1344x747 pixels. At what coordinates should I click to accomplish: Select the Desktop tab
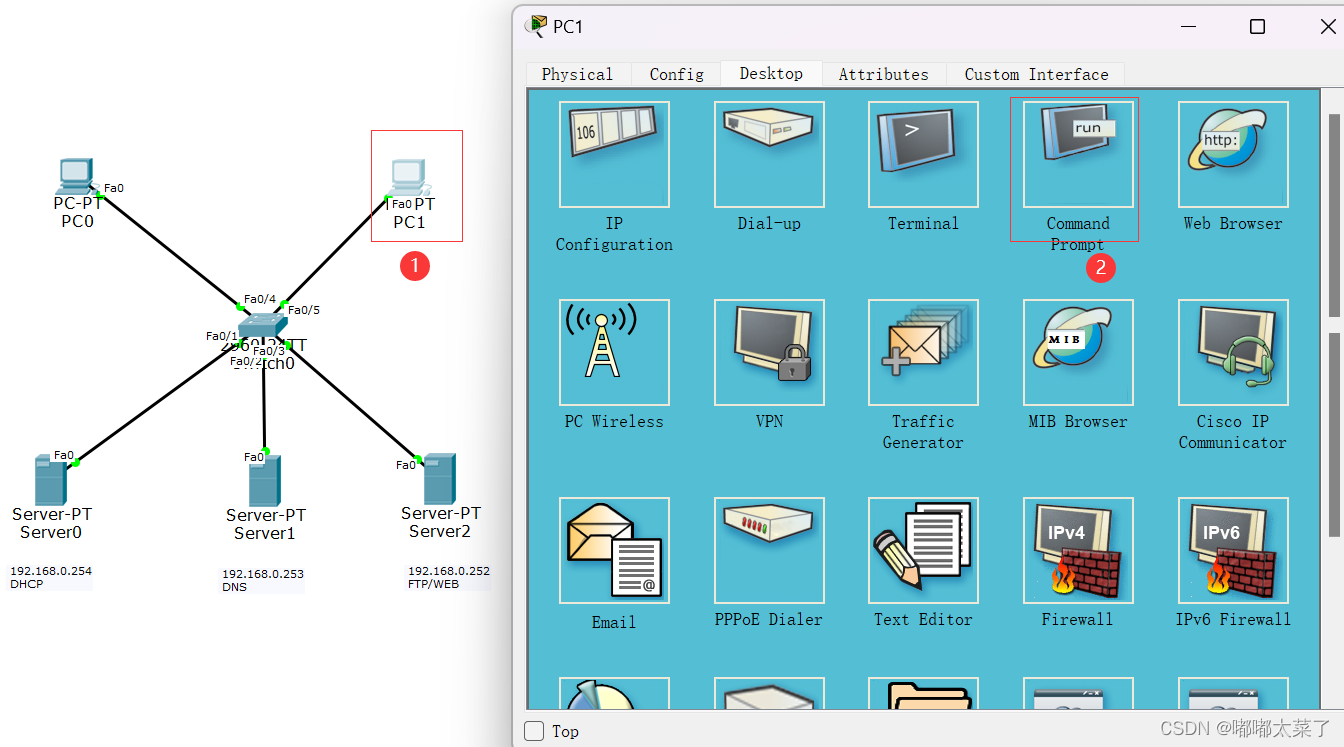771,73
